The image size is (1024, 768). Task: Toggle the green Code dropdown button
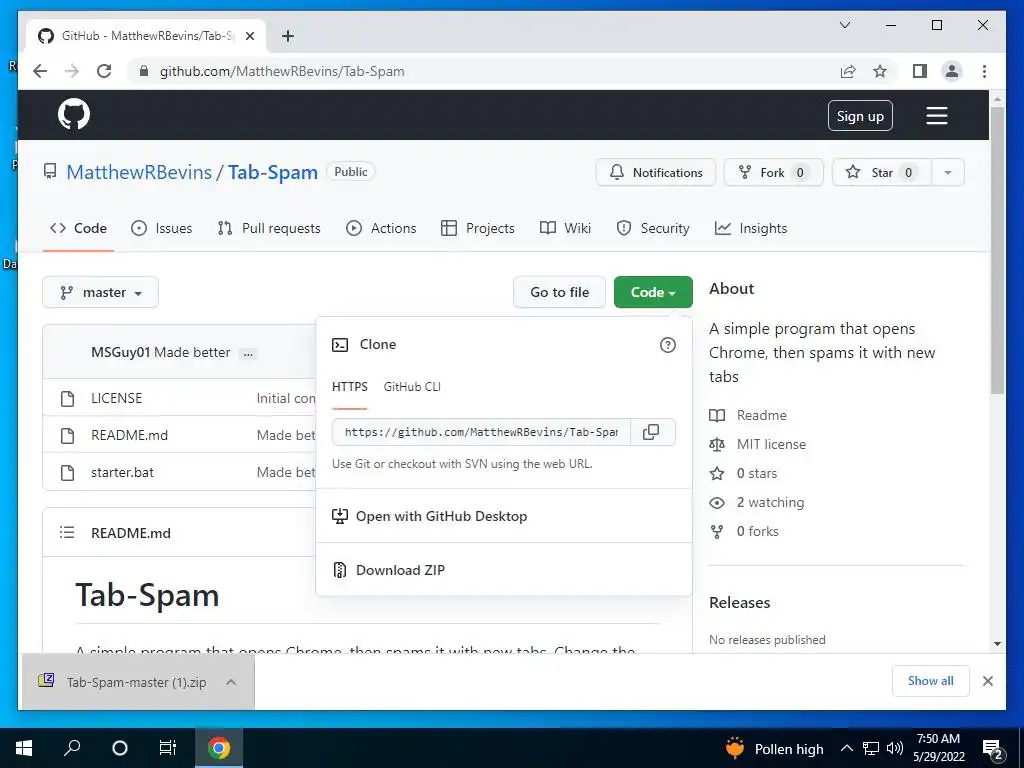coord(653,293)
